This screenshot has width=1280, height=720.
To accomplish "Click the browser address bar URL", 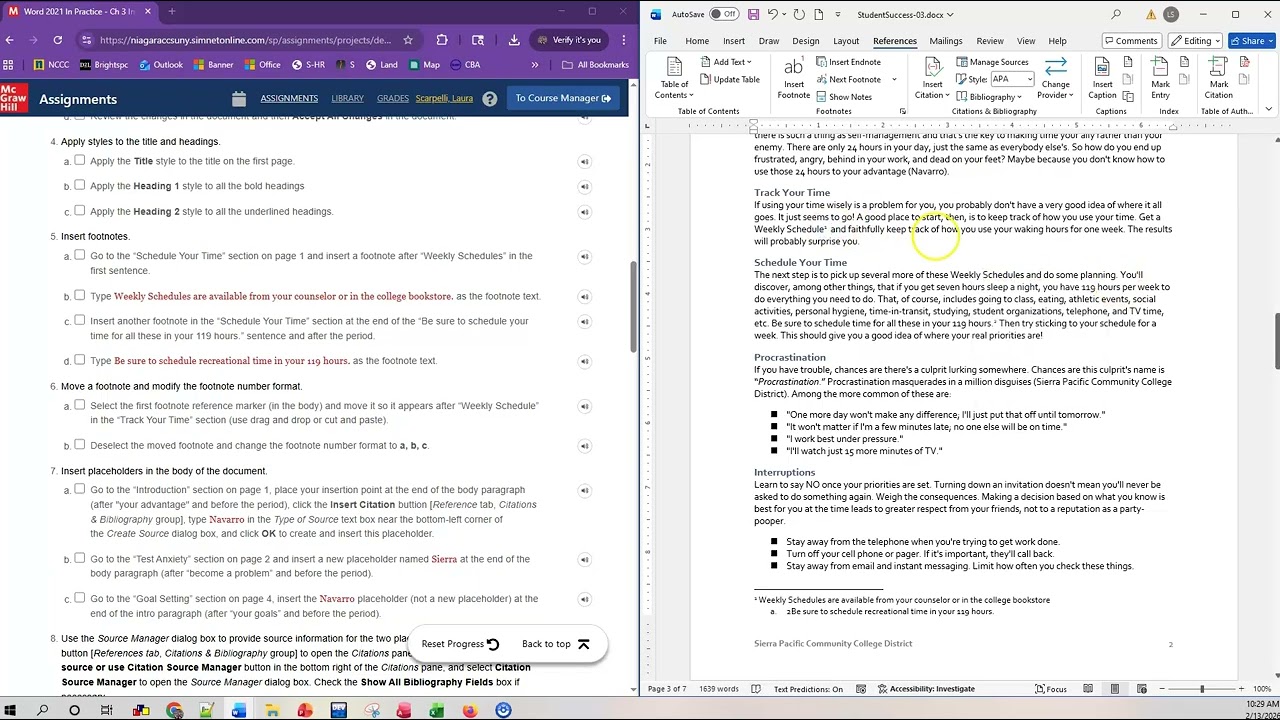I will [x=245, y=40].
